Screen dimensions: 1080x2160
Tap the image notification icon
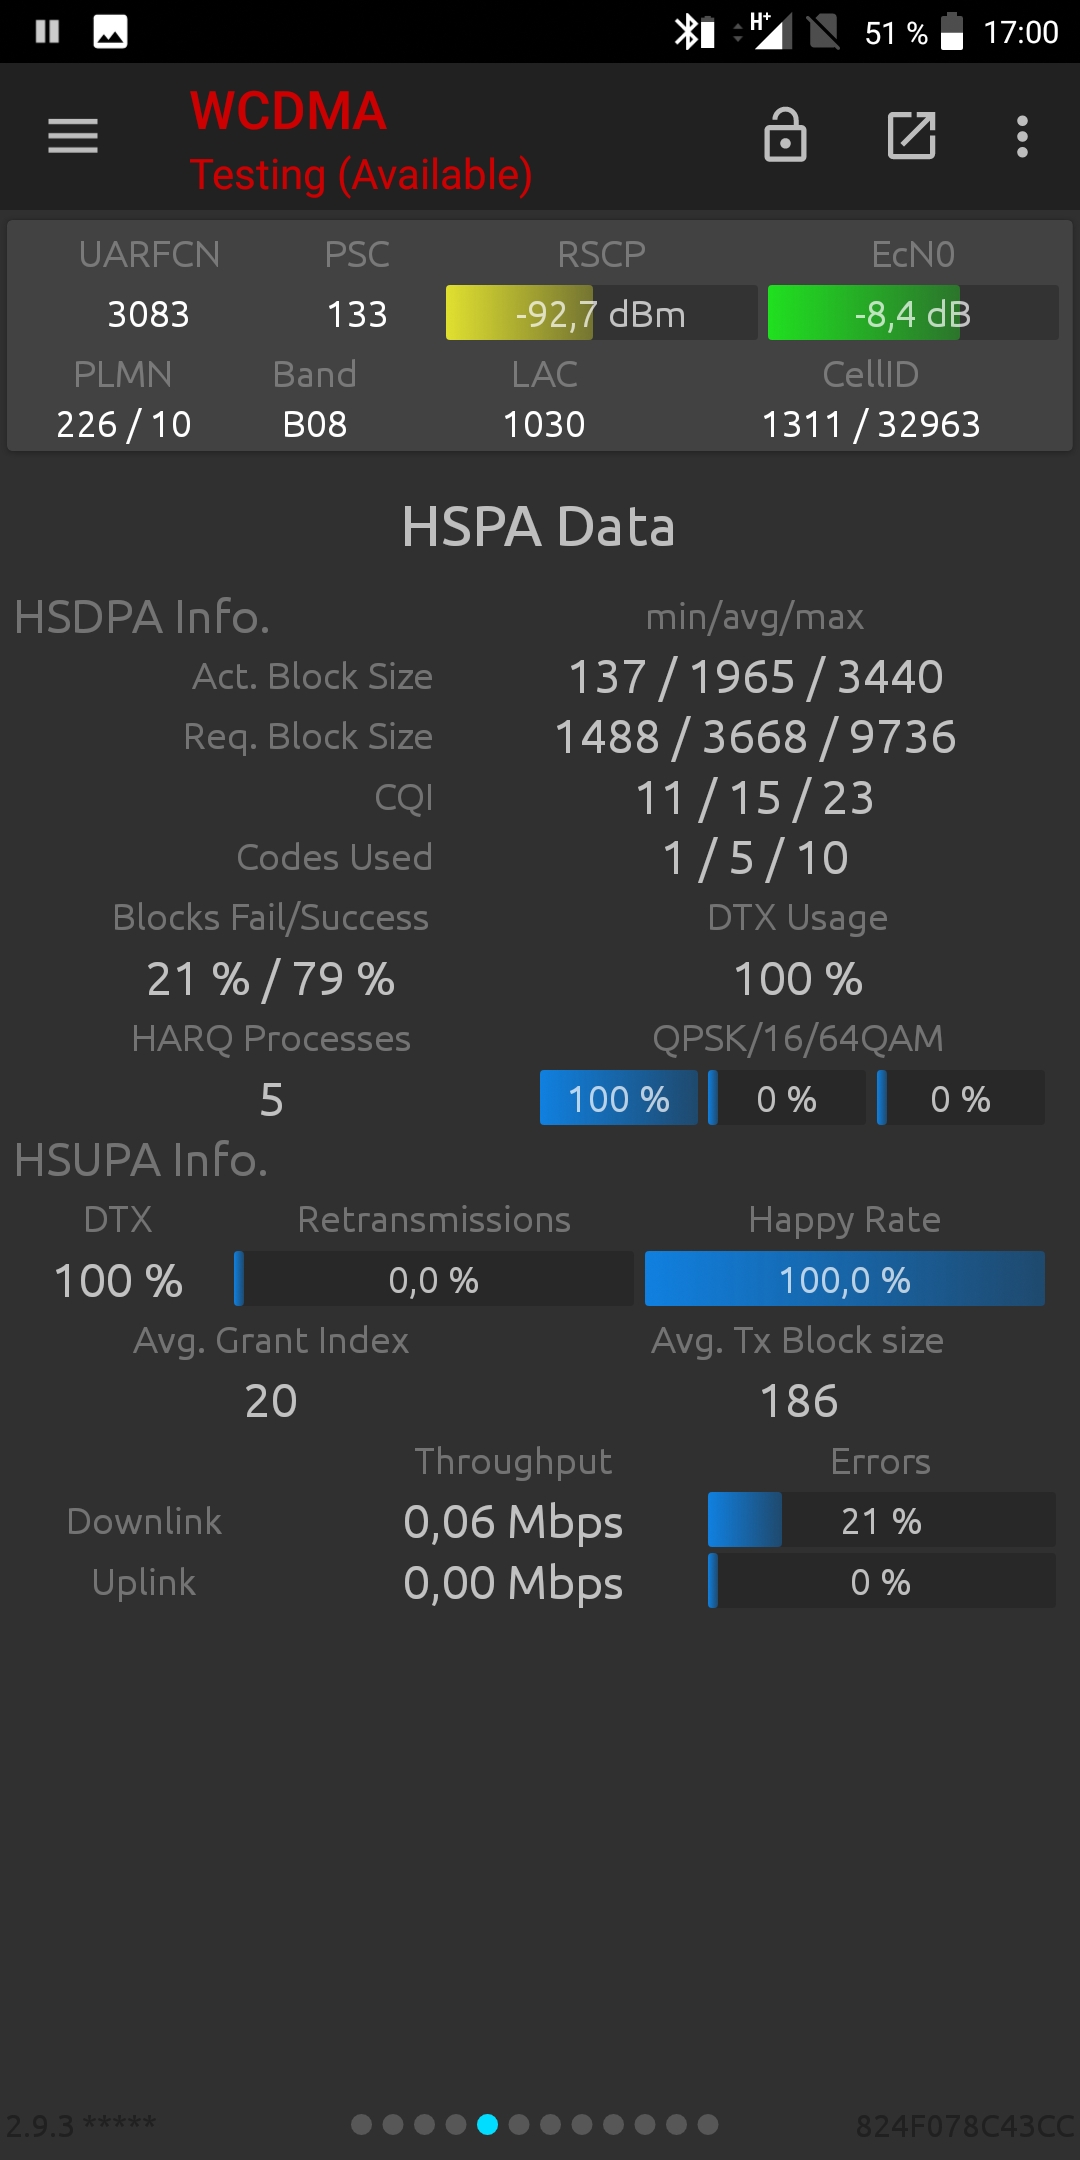pos(110,32)
